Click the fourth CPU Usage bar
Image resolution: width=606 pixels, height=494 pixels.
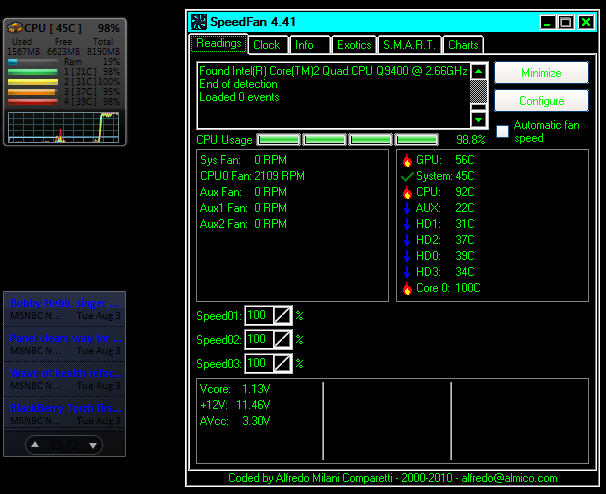[x=417, y=140]
